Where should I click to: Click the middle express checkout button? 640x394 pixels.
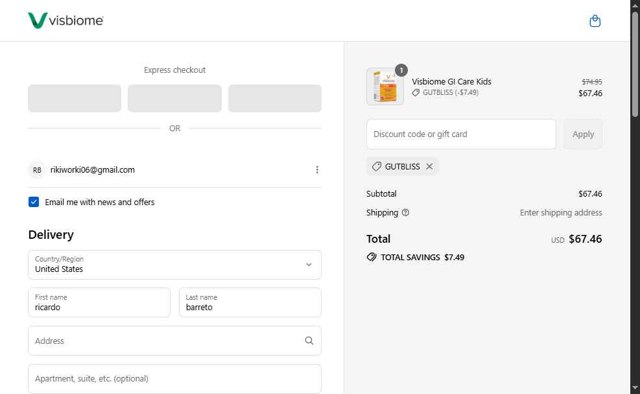[175, 98]
